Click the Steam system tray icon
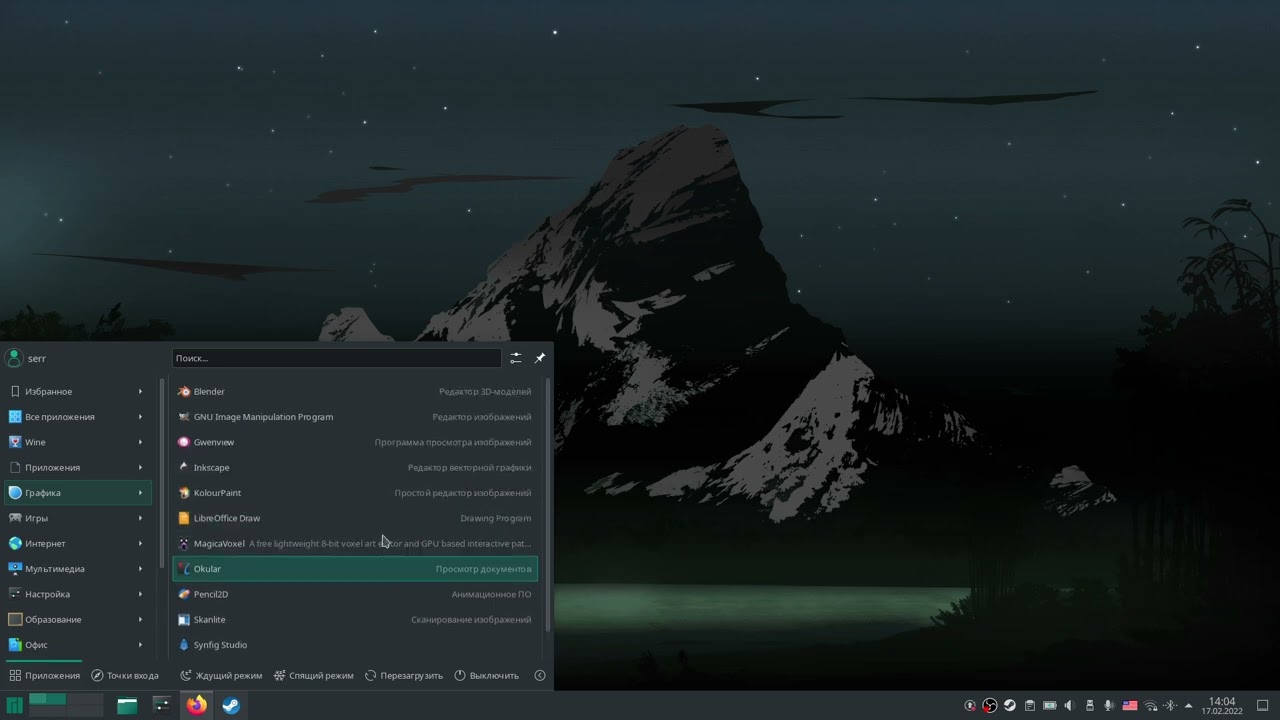Viewport: 1280px width, 720px height. pyautogui.click(x=1010, y=705)
